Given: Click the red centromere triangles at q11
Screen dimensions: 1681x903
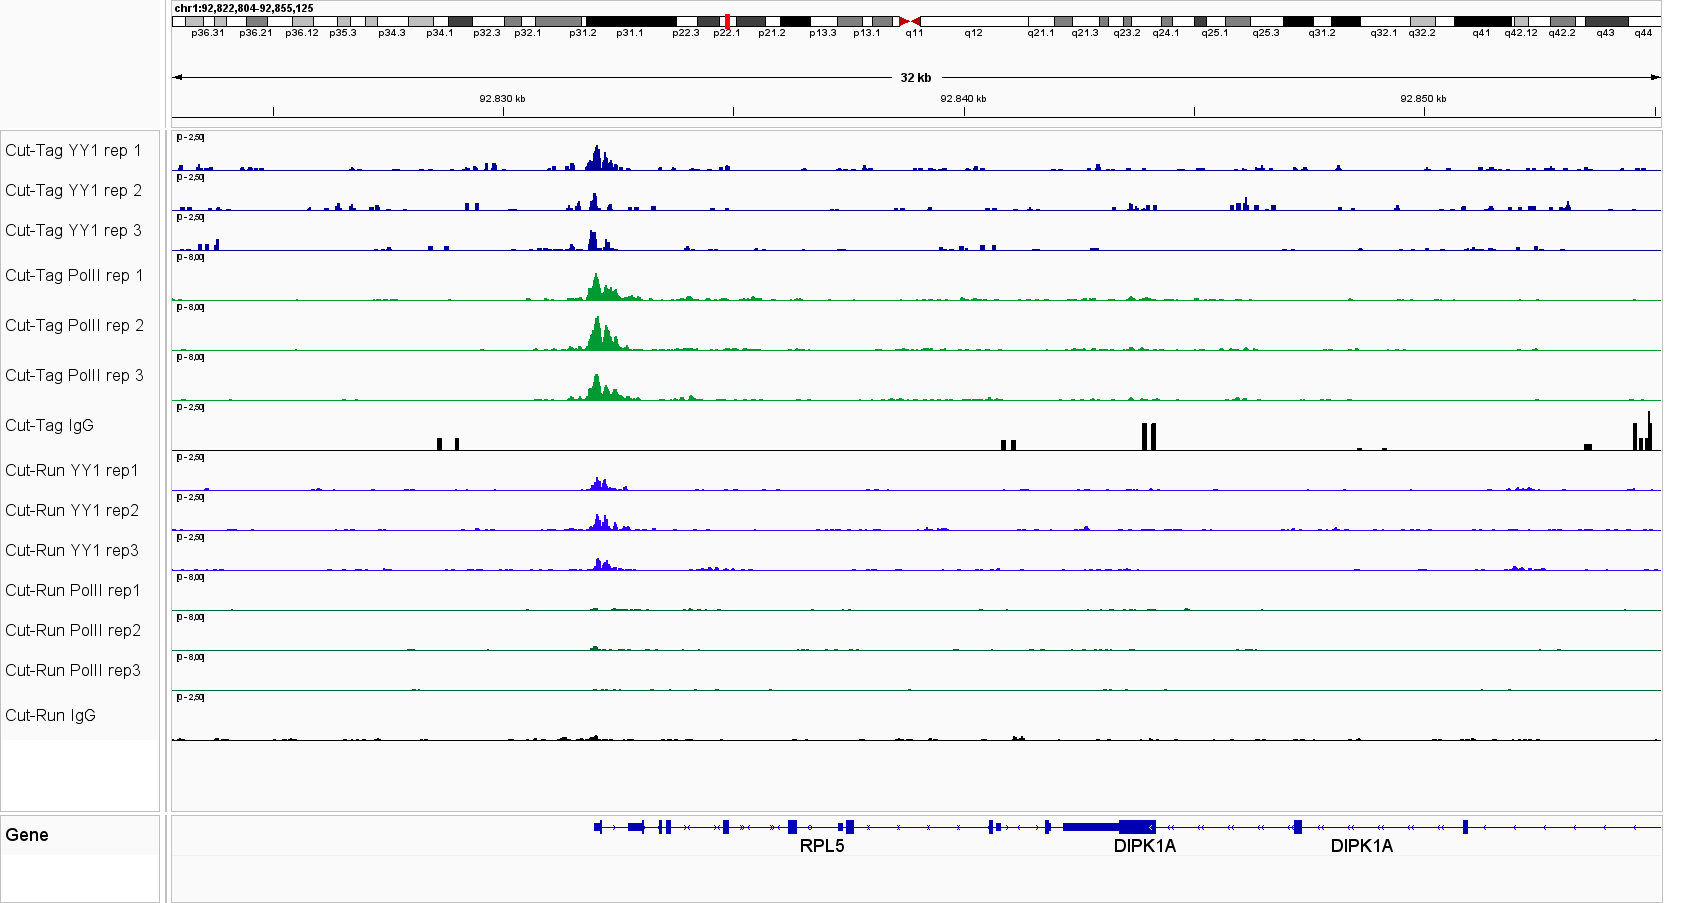Looking at the screenshot, I should click(909, 21).
